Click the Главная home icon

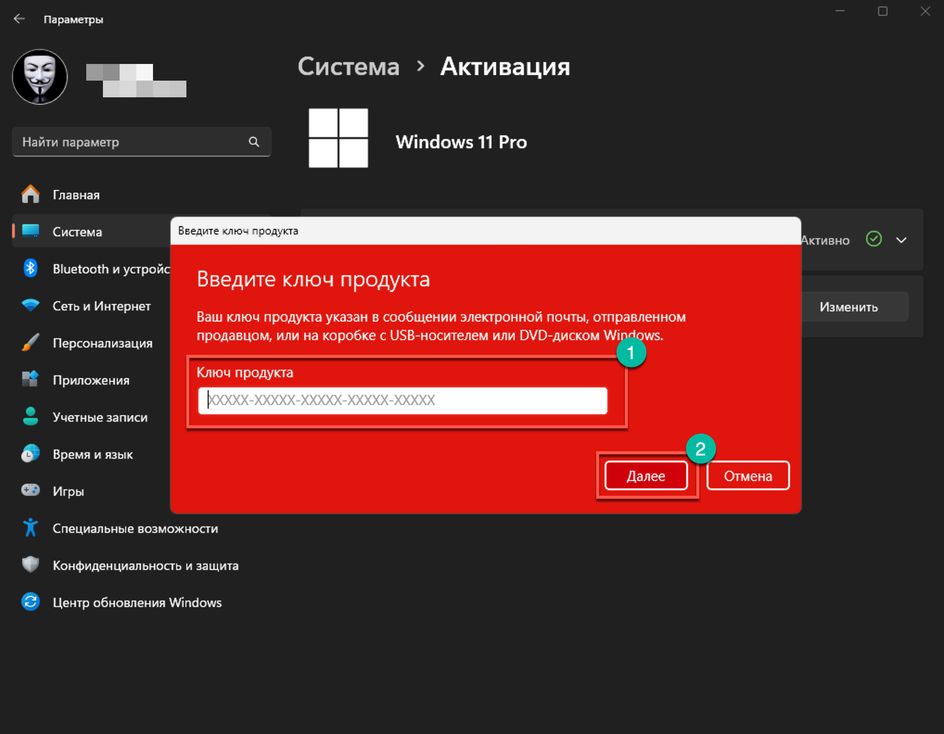pyautogui.click(x=30, y=194)
